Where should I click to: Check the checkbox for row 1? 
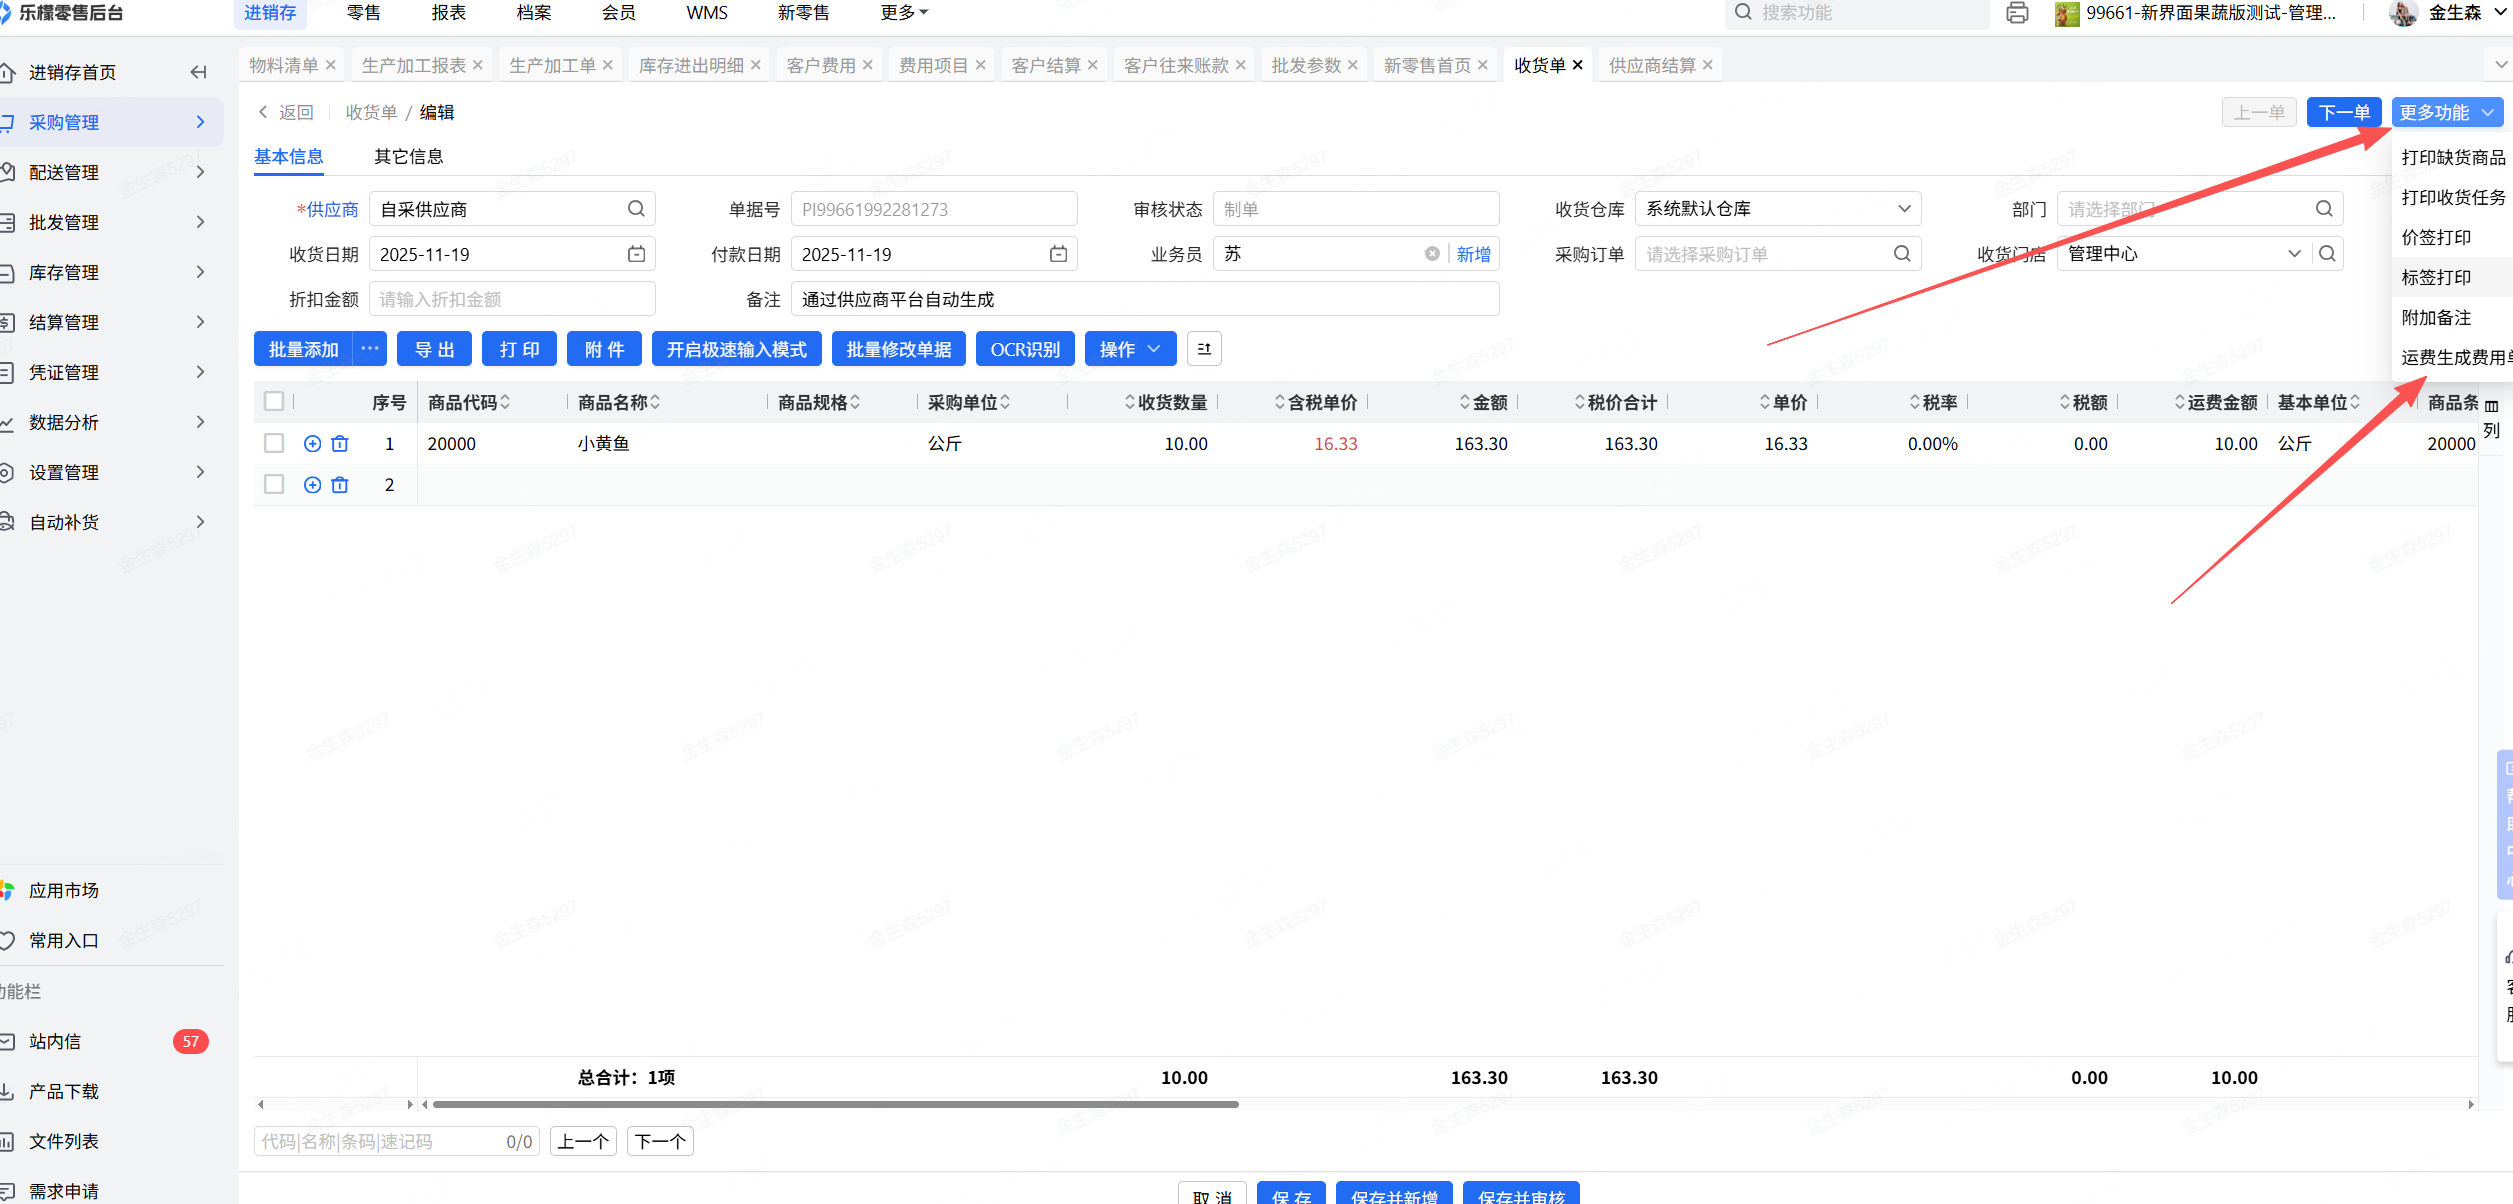point(274,444)
